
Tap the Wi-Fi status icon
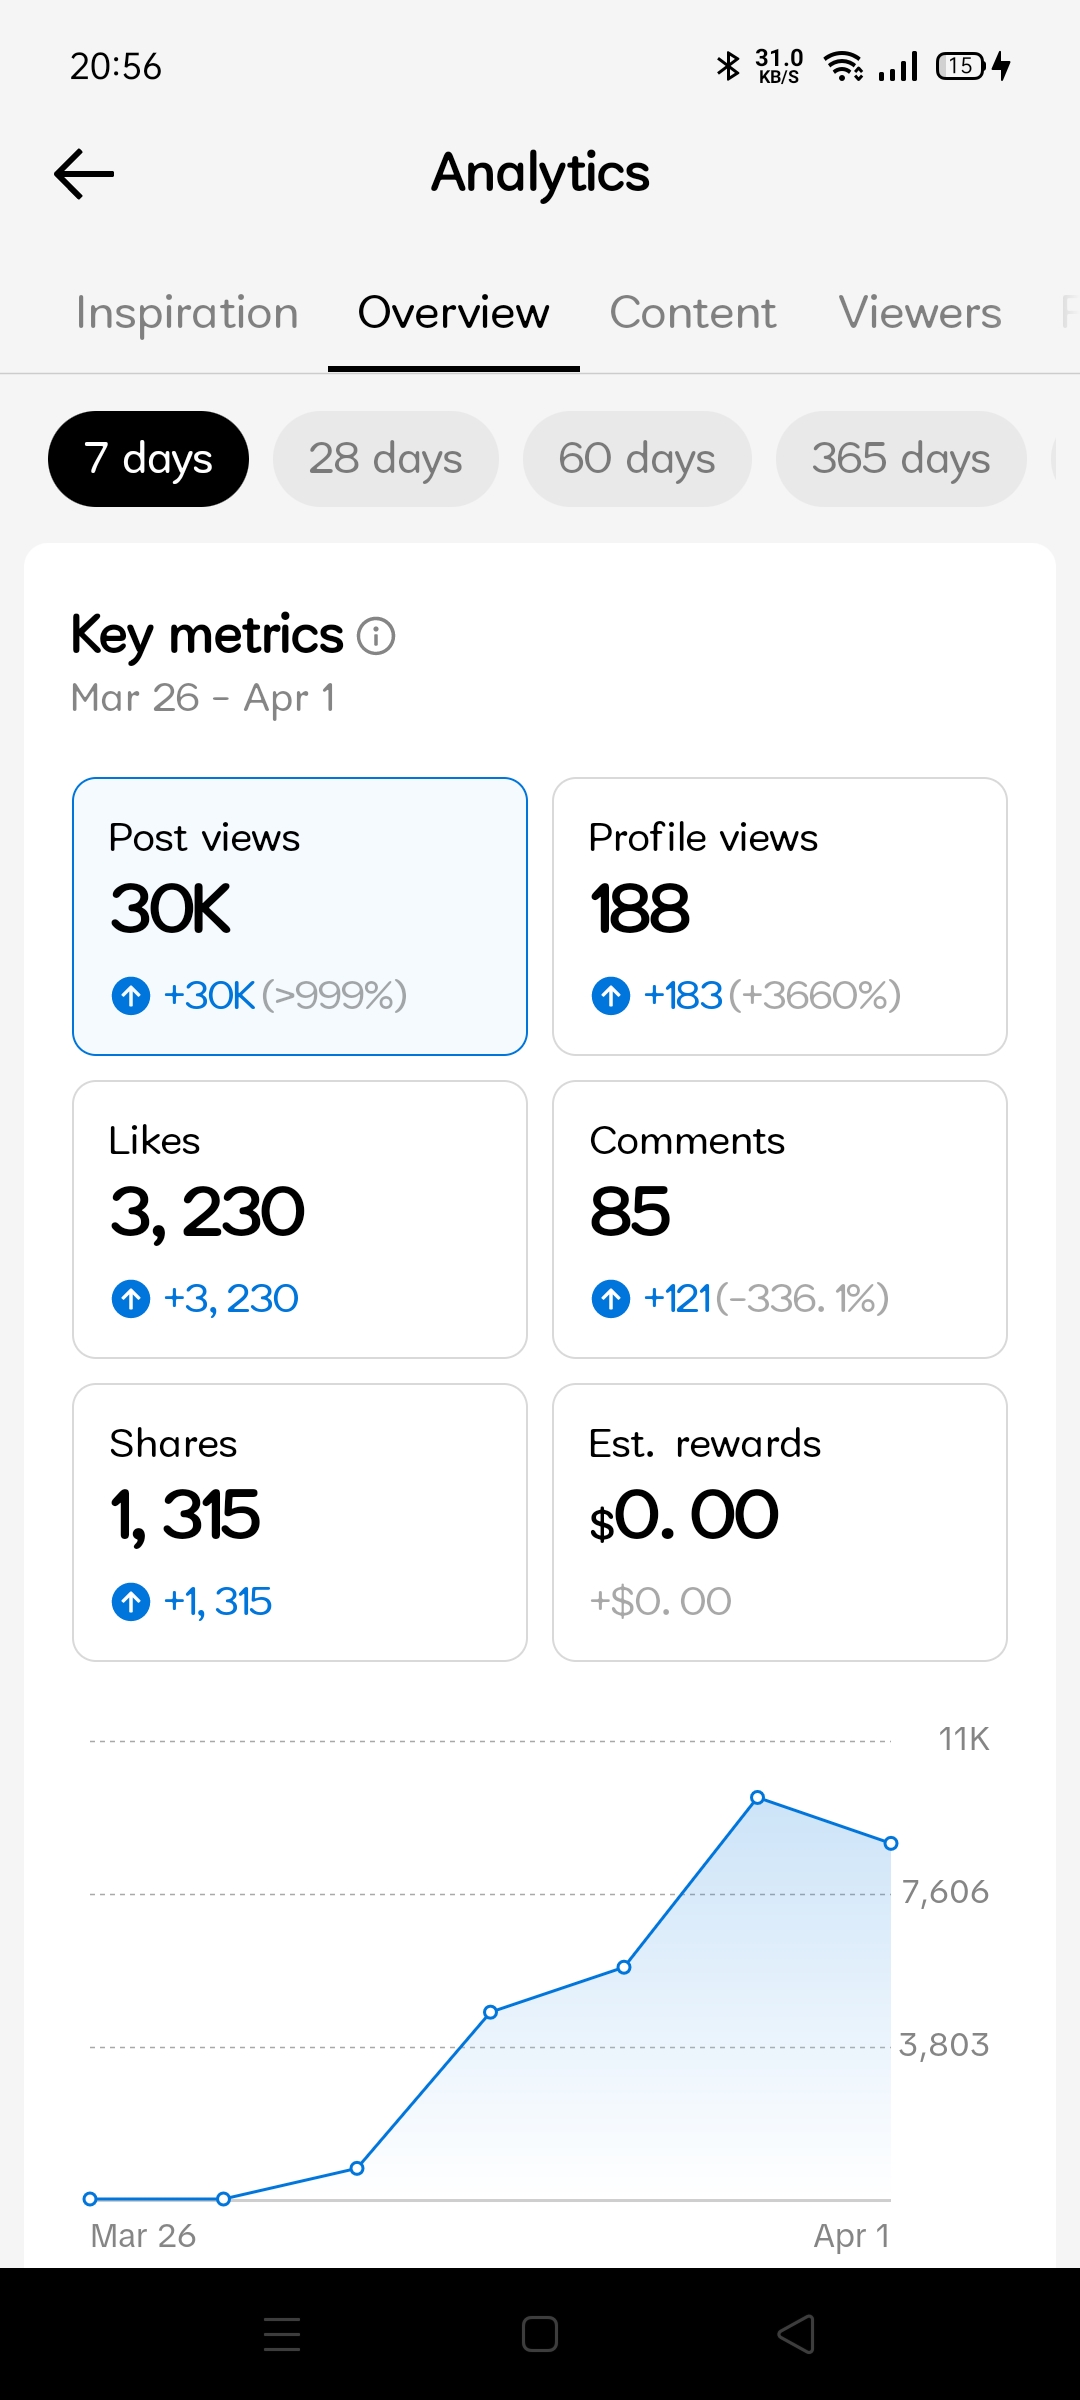tap(843, 67)
